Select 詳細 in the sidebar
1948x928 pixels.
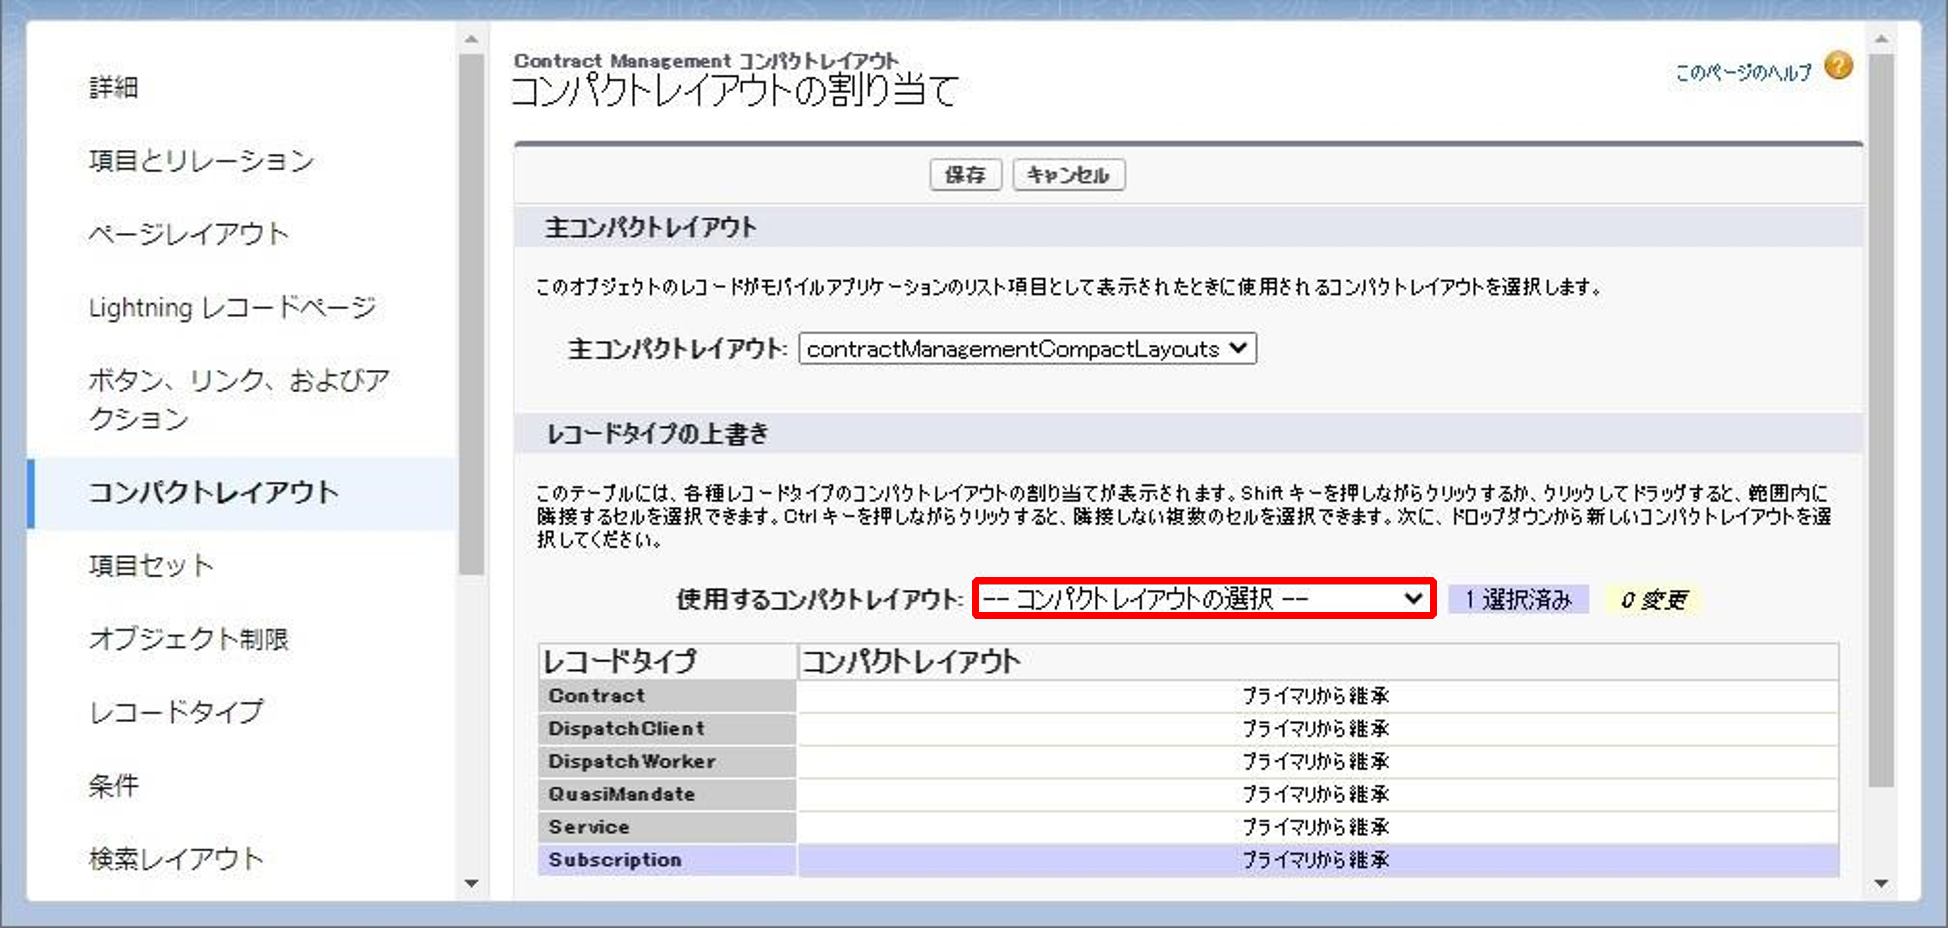(113, 88)
